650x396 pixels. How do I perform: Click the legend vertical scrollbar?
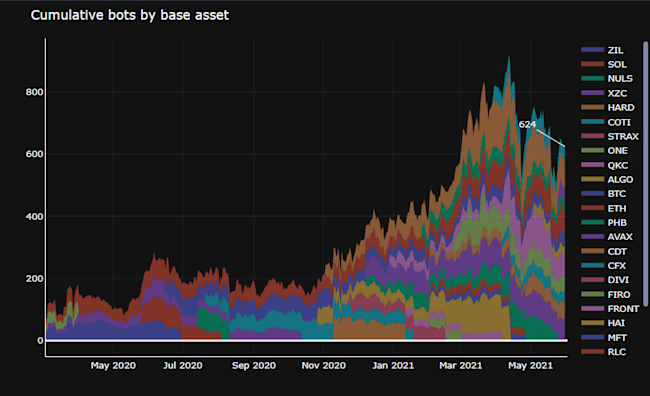[x=645, y=173]
